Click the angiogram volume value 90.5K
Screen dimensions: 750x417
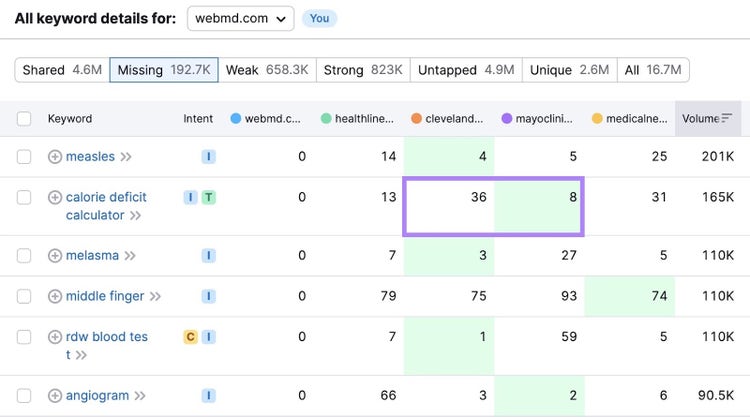716,395
